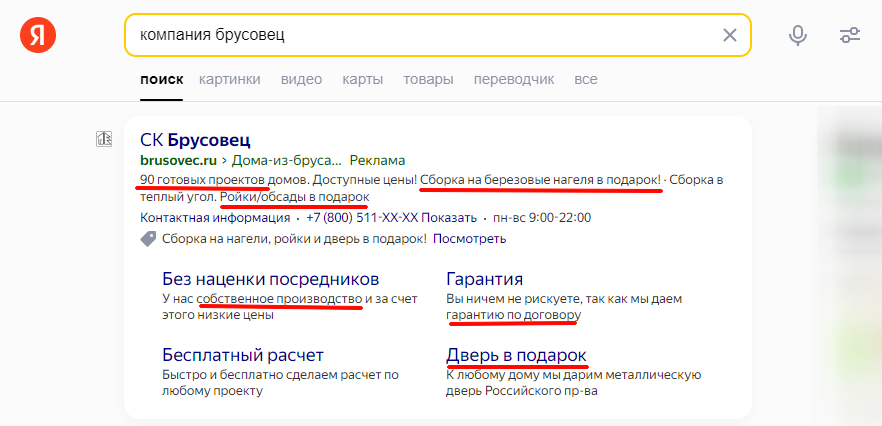Click the text собственное производство
Image resolution: width=882 pixels, height=426 pixels.
coord(280,299)
